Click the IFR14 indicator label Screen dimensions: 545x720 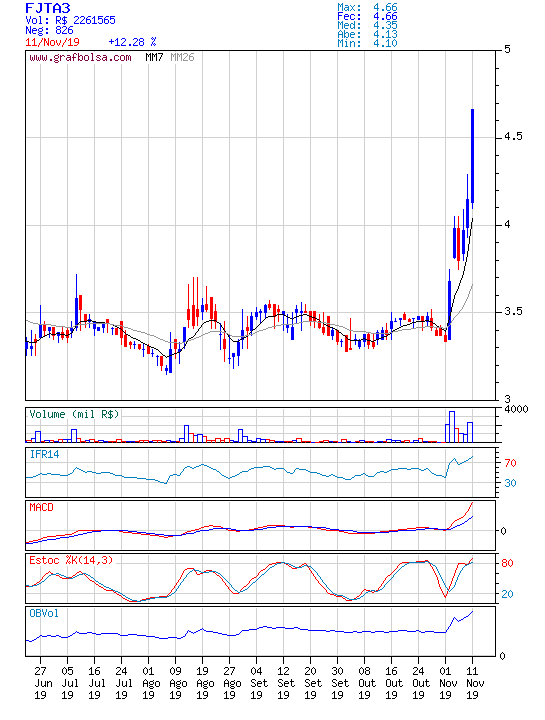(x=44, y=455)
